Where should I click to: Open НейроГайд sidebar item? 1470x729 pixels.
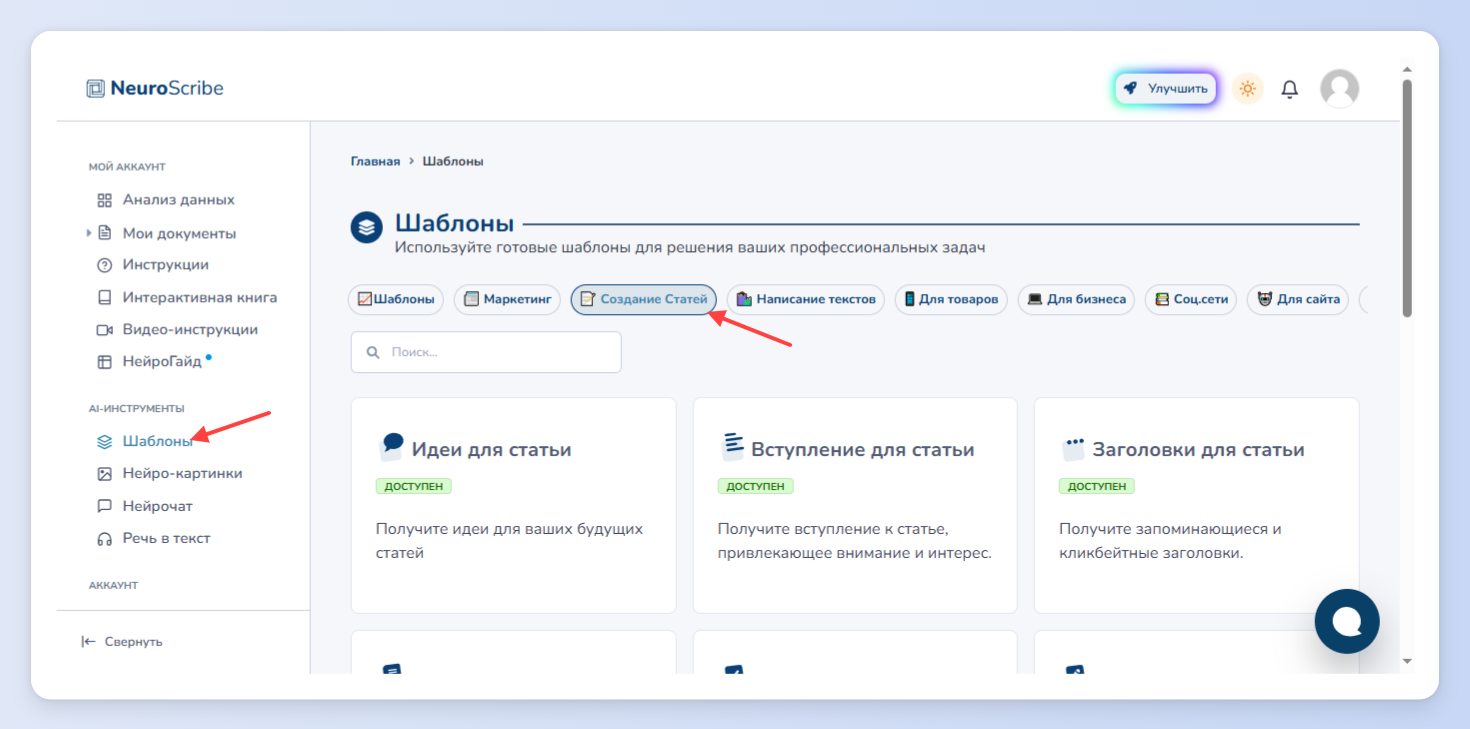coord(162,362)
